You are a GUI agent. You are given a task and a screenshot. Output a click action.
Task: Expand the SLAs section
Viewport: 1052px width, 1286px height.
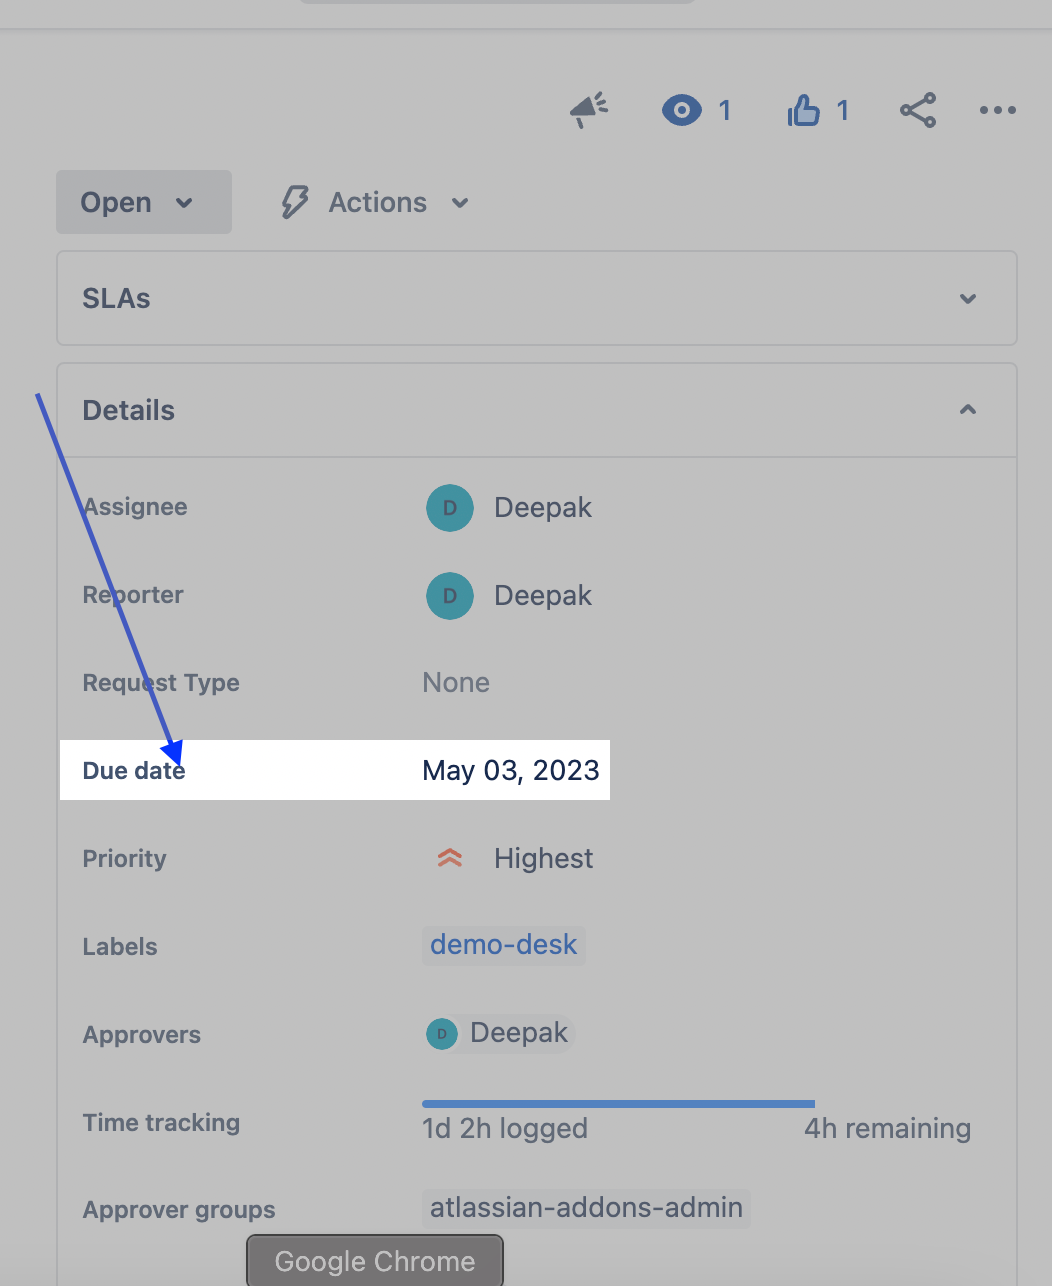967,298
